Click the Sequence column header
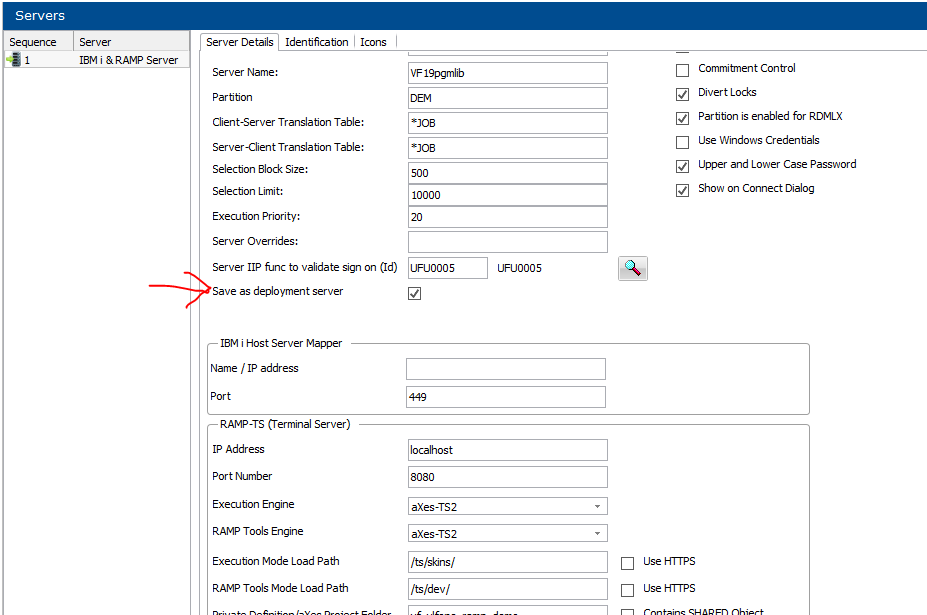 pyautogui.click(x=38, y=42)
